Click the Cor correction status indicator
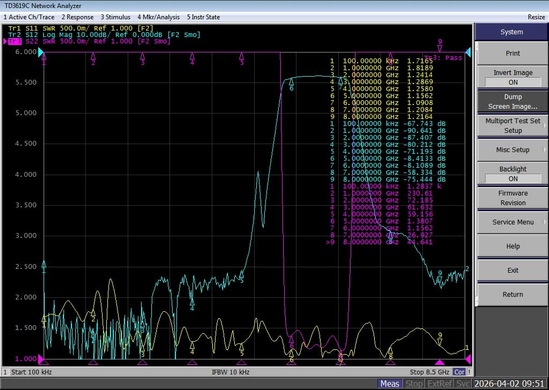 [x=459, y=372]
